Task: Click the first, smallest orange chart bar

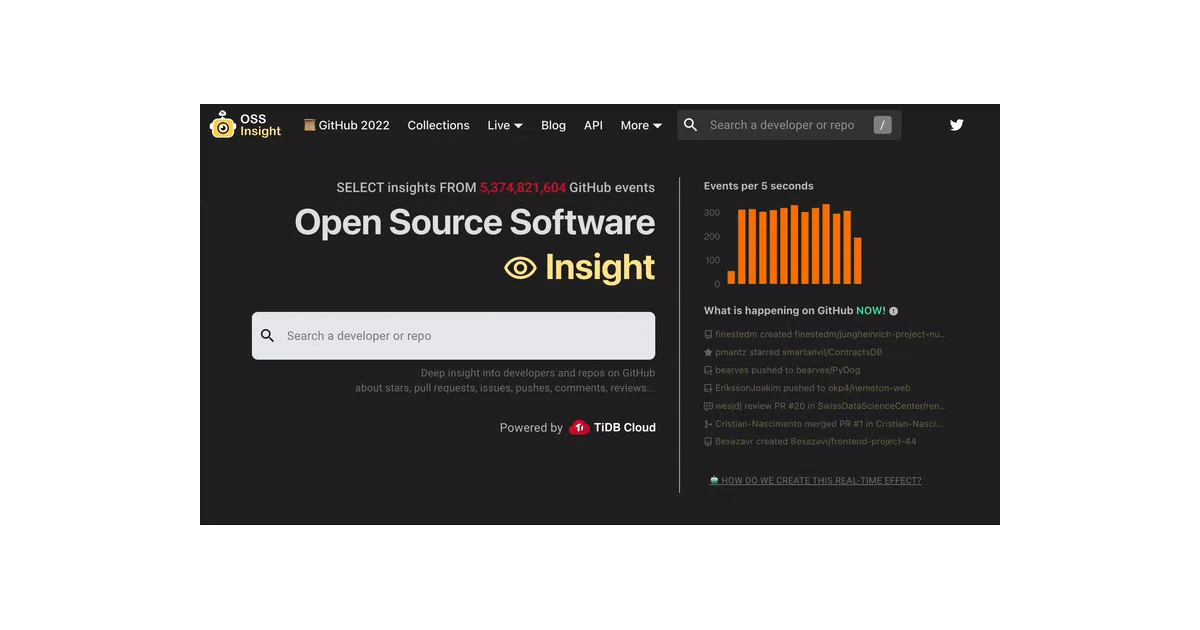Action: coord(731,277)
